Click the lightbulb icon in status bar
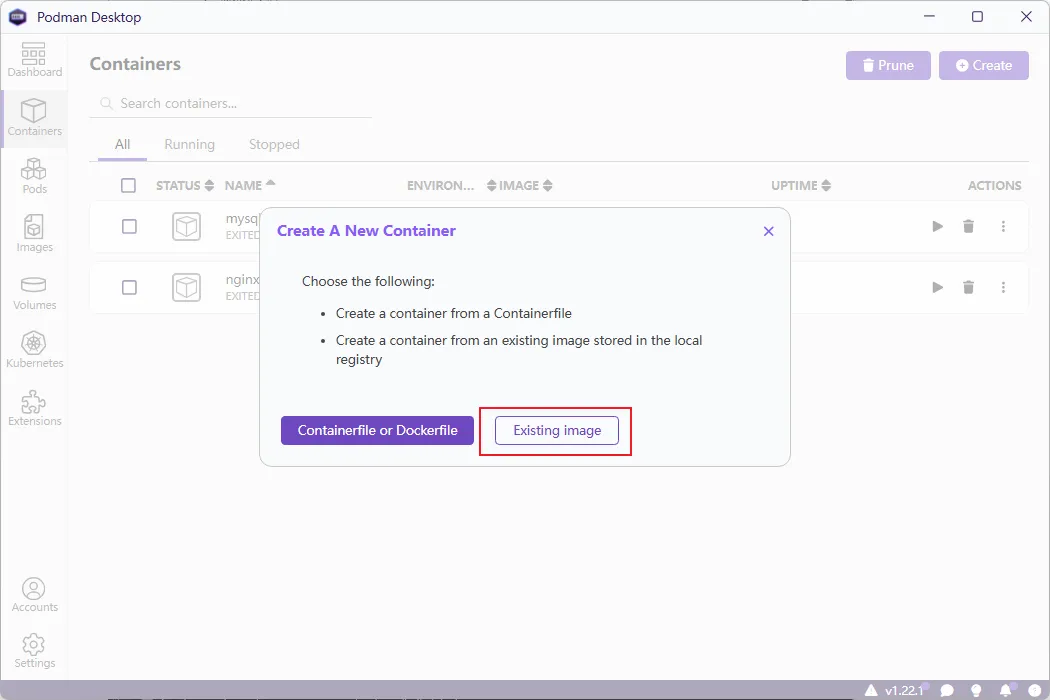This screenshot has height=700, width=1050. pos(977,690)
